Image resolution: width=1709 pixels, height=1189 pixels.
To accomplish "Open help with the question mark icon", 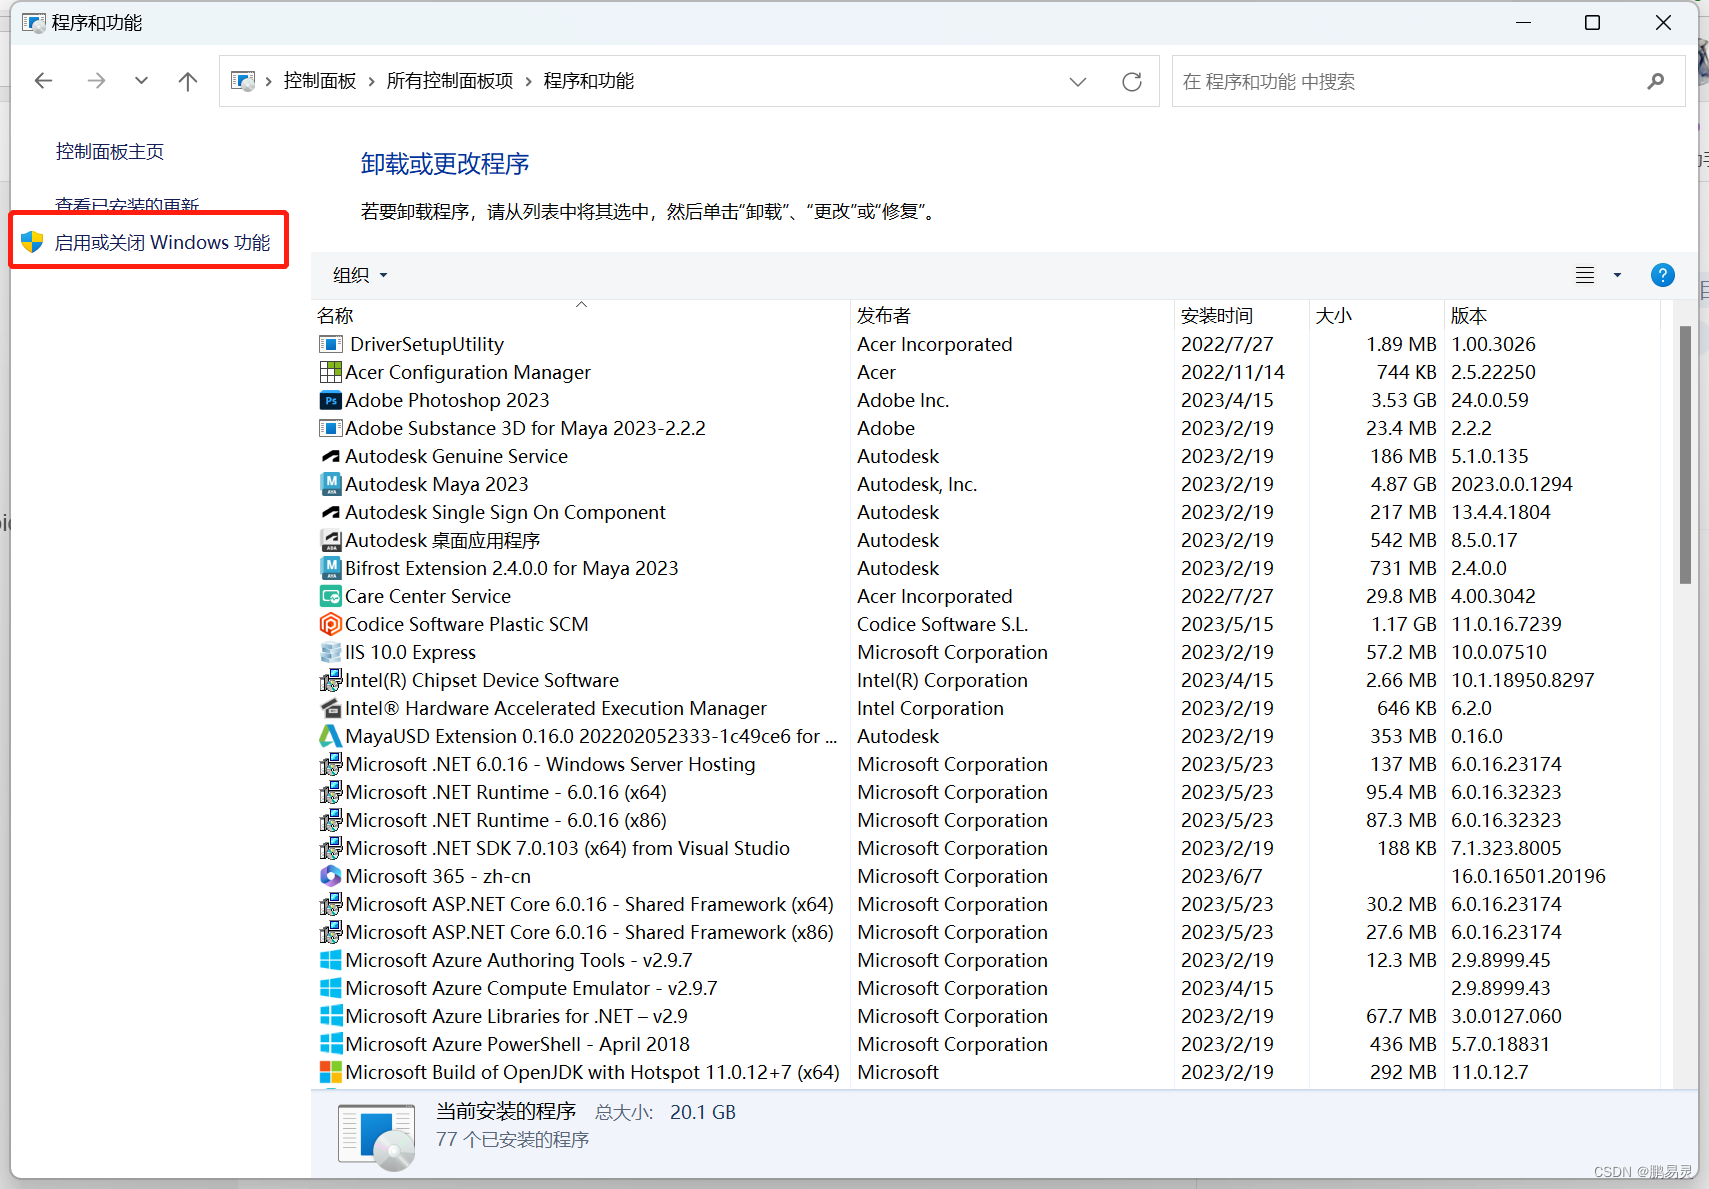I will point(1662,276).
